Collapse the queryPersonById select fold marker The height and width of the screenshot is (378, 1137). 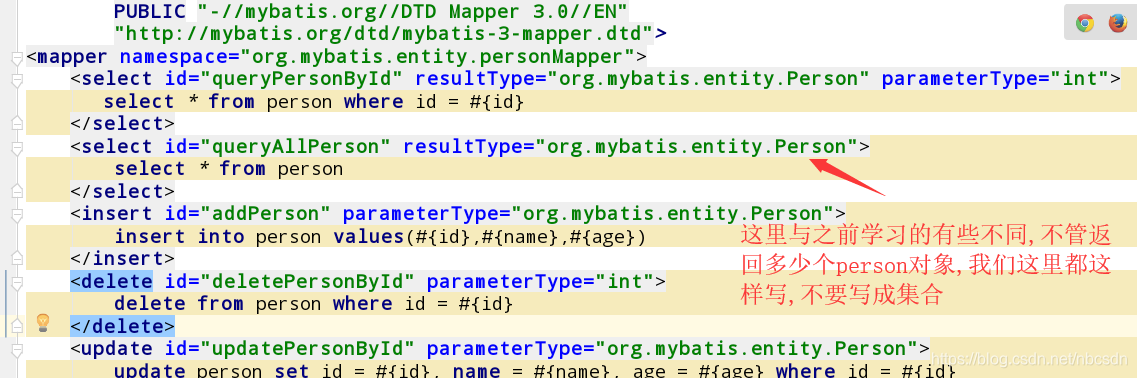click(17, 80)
